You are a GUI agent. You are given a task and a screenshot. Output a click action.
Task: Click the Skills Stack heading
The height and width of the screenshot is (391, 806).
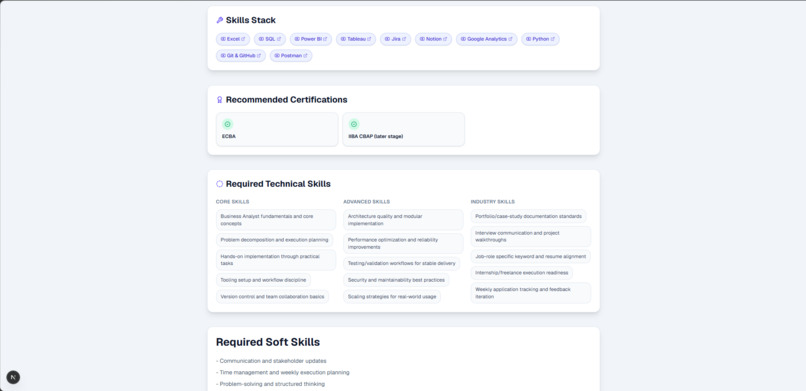point(251,21)
